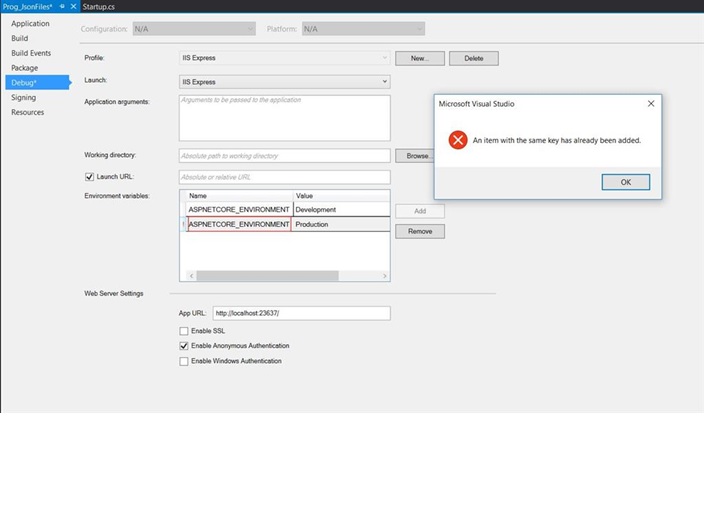Open the Signing settings page

[x=23, y=97]
